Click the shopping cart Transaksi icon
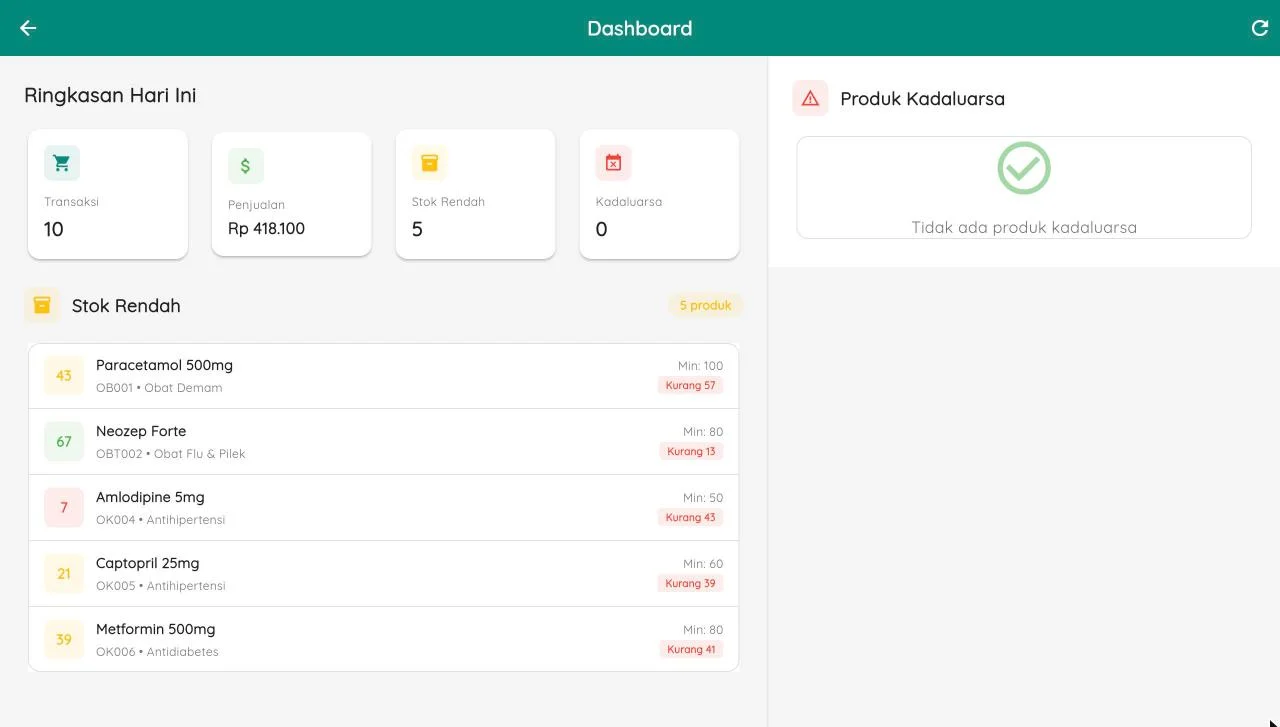 pos(62,163)
